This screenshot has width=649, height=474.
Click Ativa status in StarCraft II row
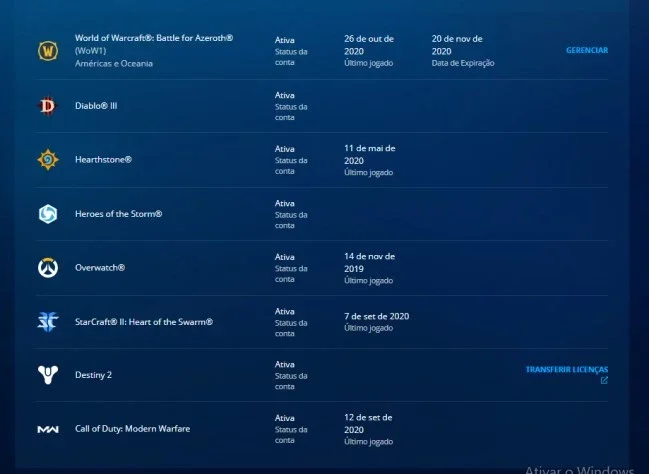(285, 312)
